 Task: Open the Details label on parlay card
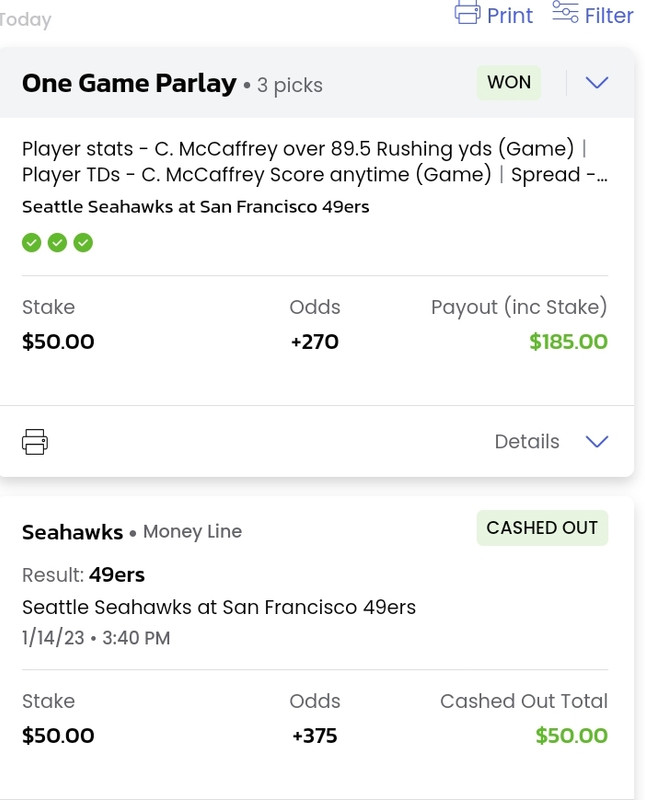click(x=527, y=441)
